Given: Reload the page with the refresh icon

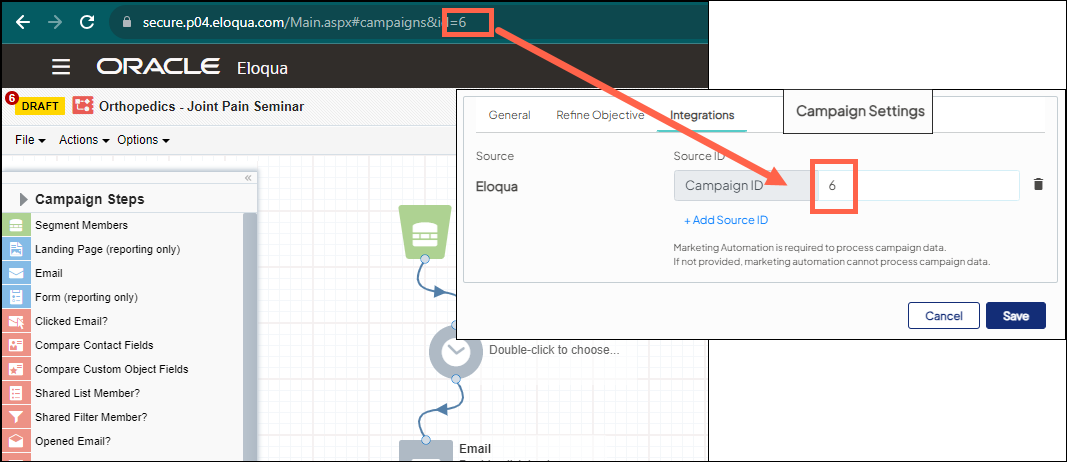Looking at the screenshot, I should (87, 21).
